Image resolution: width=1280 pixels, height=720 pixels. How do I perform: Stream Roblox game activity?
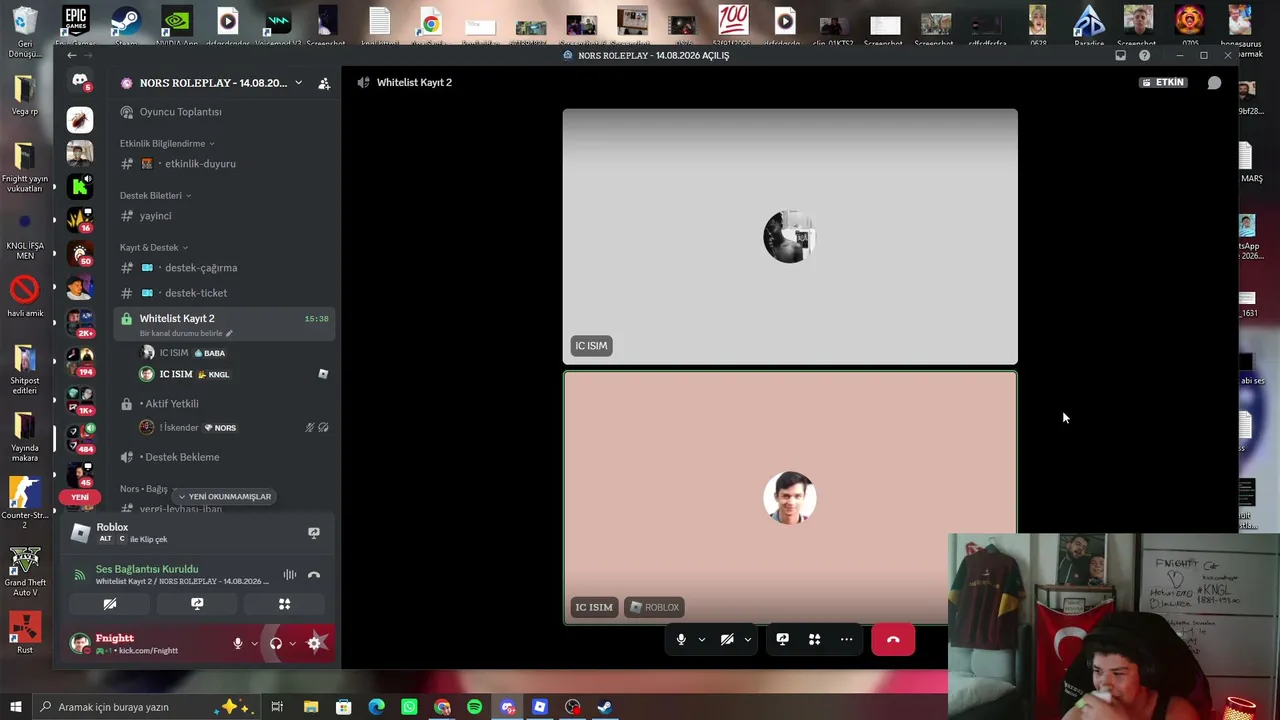[314, 533]
